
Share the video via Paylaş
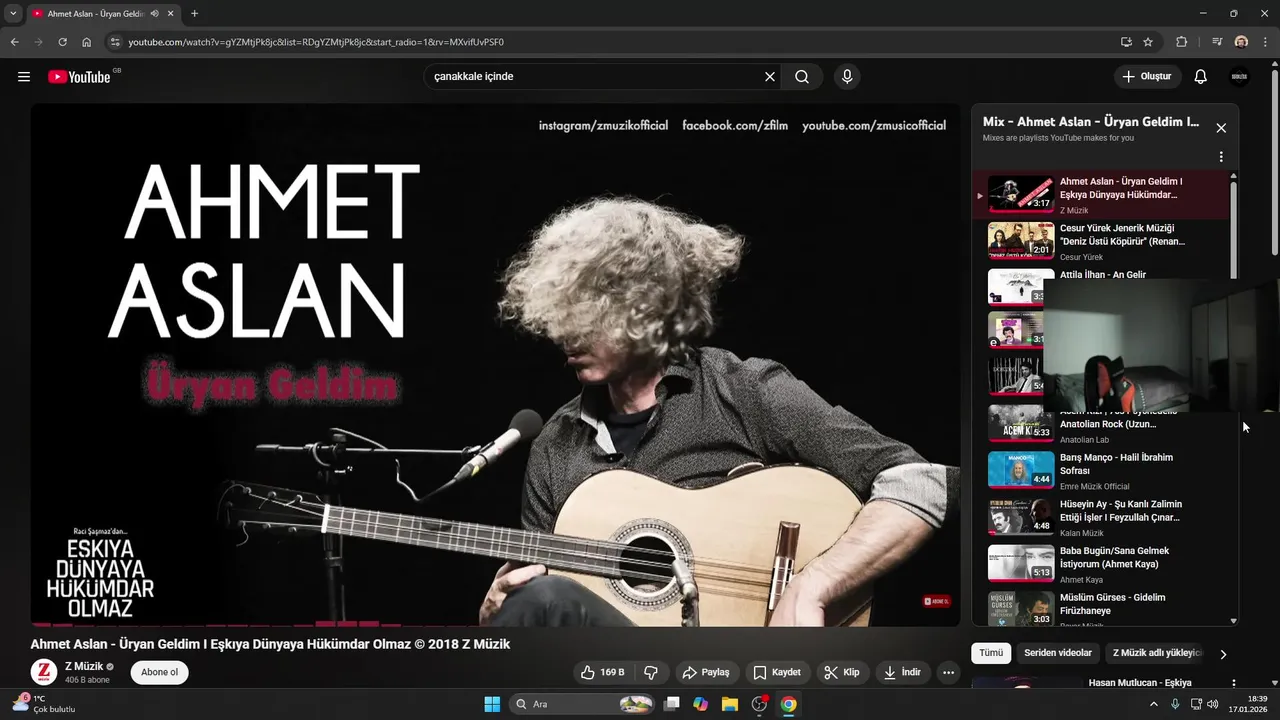705,672
